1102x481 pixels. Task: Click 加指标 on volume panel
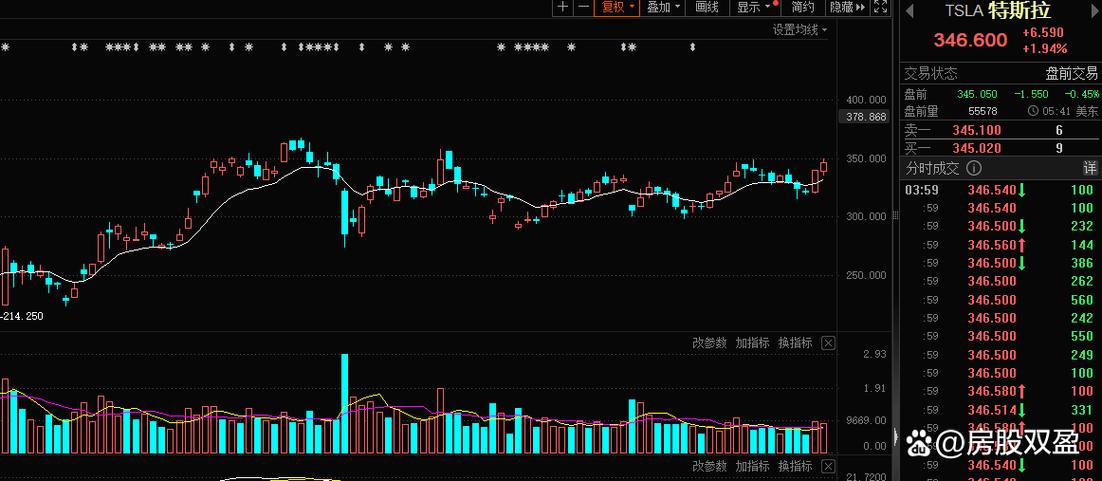pyautogui.click(x=753, y=343)
